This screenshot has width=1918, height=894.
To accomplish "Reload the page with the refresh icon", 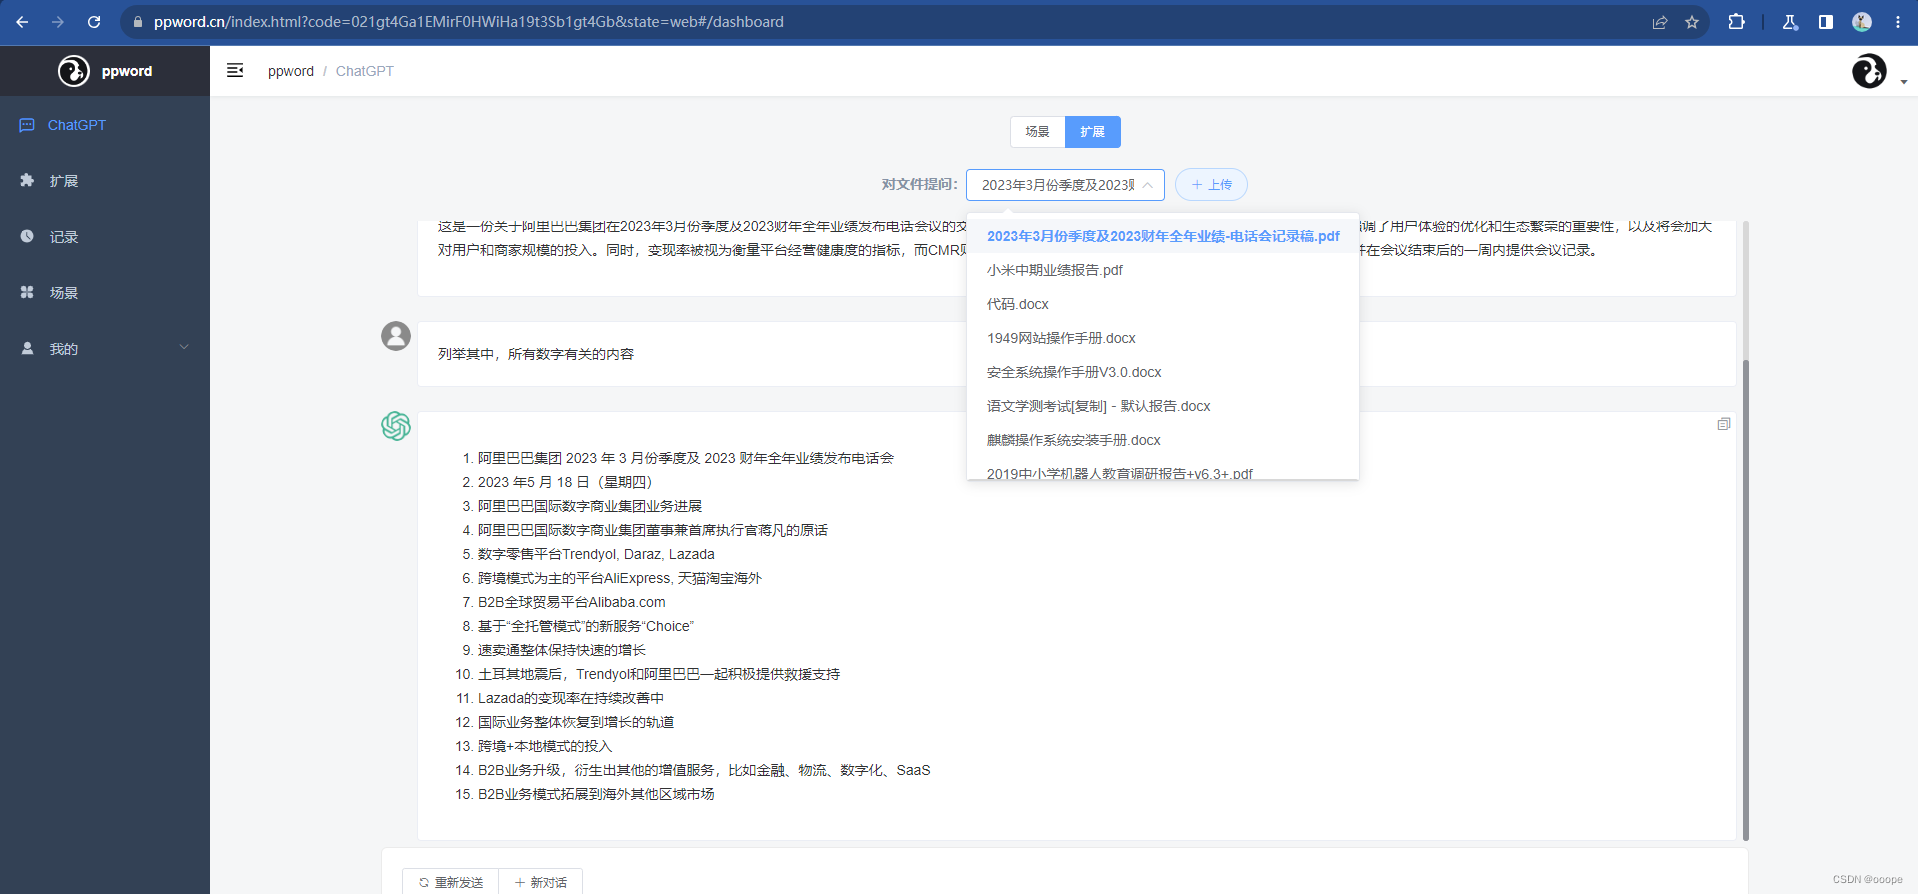I will 94,22.
